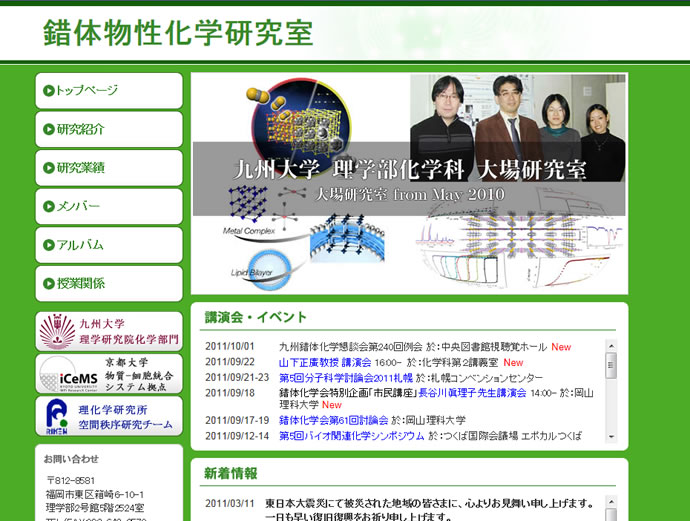The image size is (690, 521).
Task: Click the events list scroll-down arrow
Action: [611, 437]
